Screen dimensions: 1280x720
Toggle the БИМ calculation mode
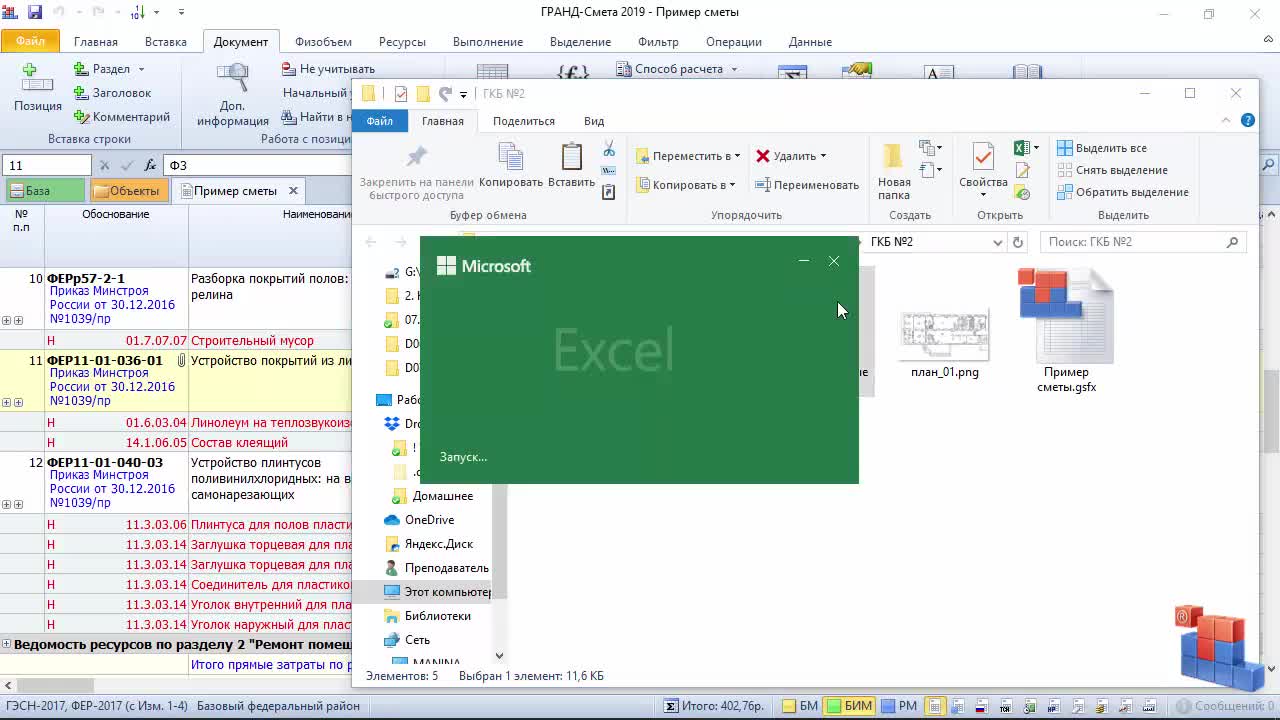pos(848,706)
